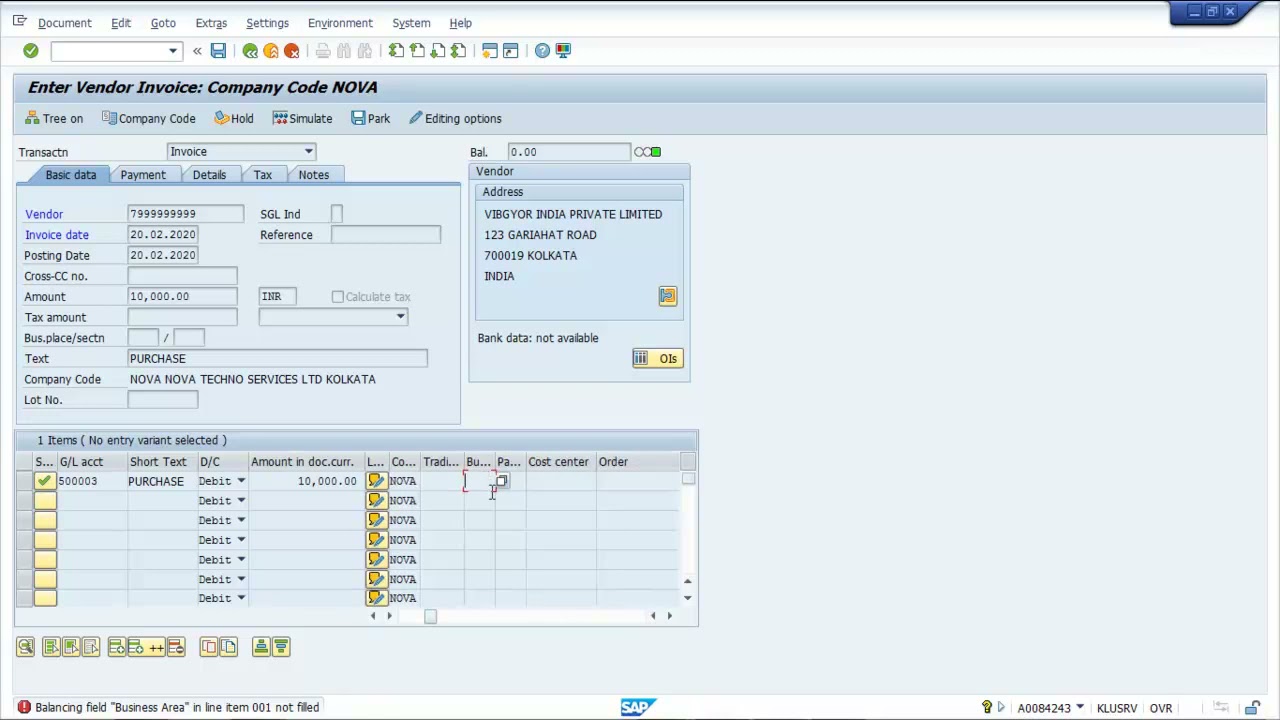The width and height of the screenshot is (1280, 720).
Task: Click the status bar yellow question mark icon
Action: pos(986,708)
